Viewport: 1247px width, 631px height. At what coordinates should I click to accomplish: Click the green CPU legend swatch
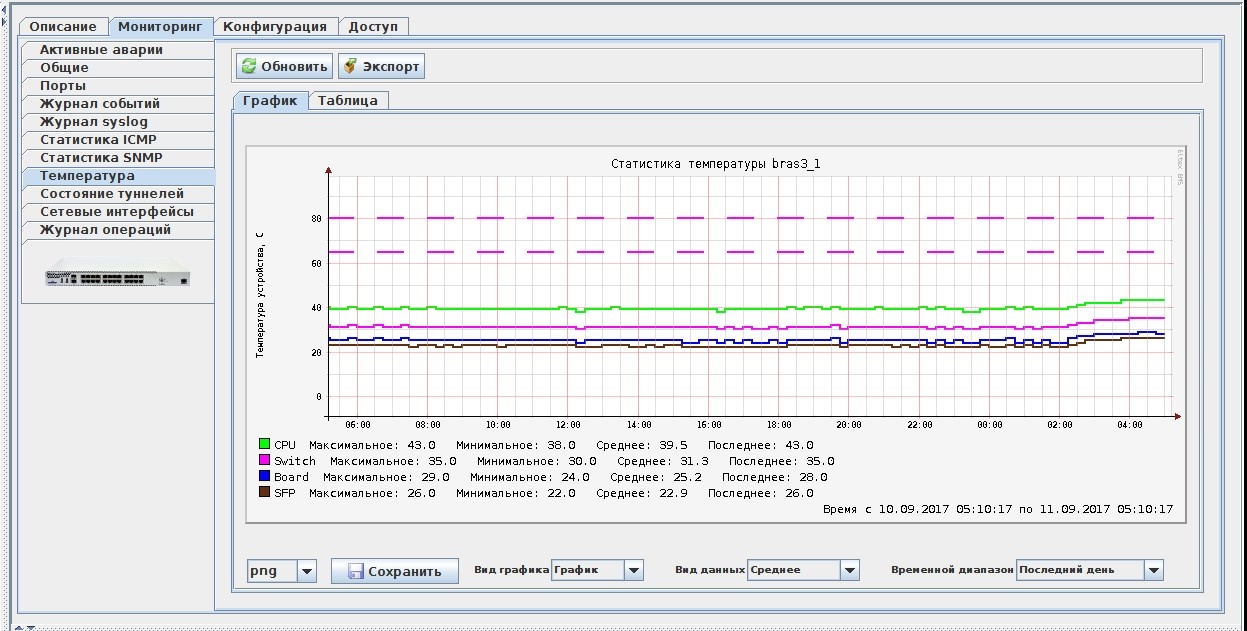(265, 444)
